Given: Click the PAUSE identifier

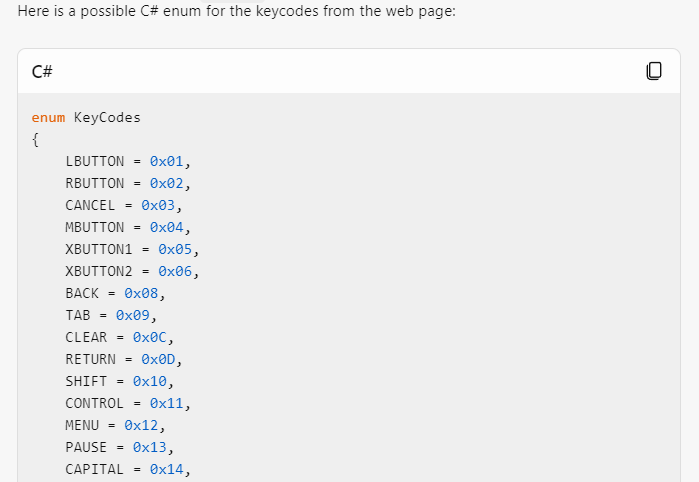Looking at the screenshot, I should click(86, 447).
